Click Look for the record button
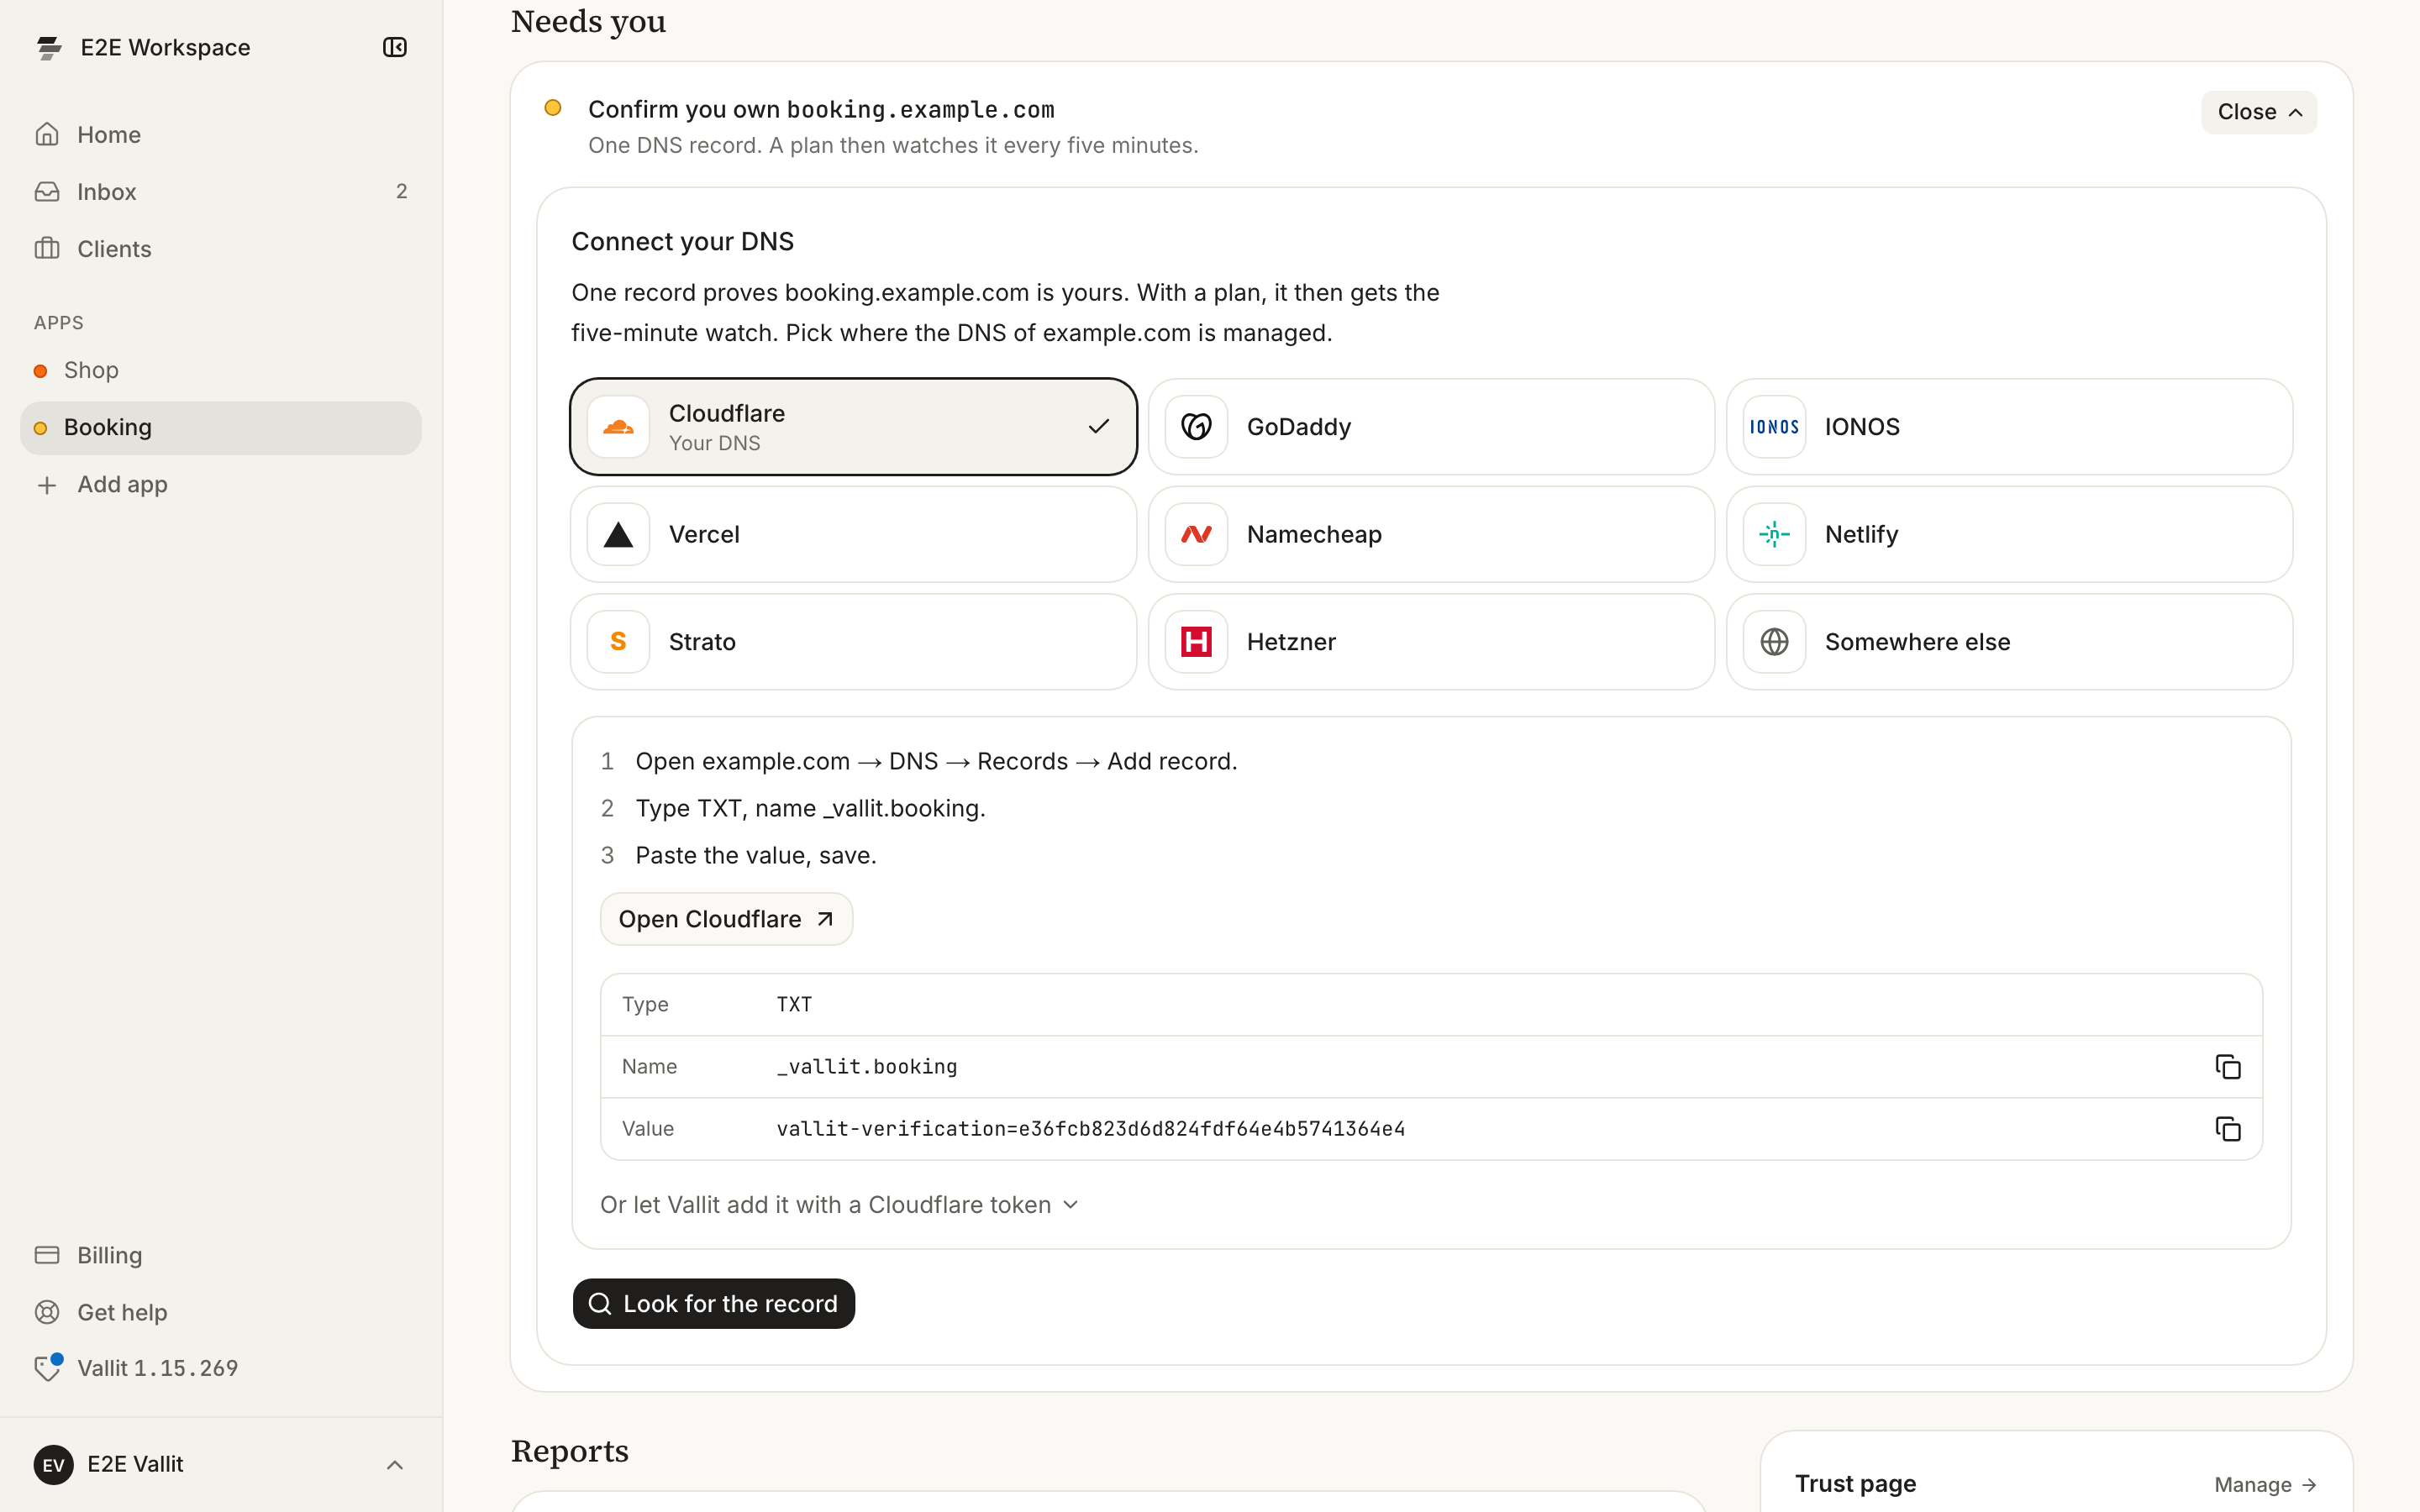Viewport: 2420px width, 1512px height. click(x=713, y=1304)
